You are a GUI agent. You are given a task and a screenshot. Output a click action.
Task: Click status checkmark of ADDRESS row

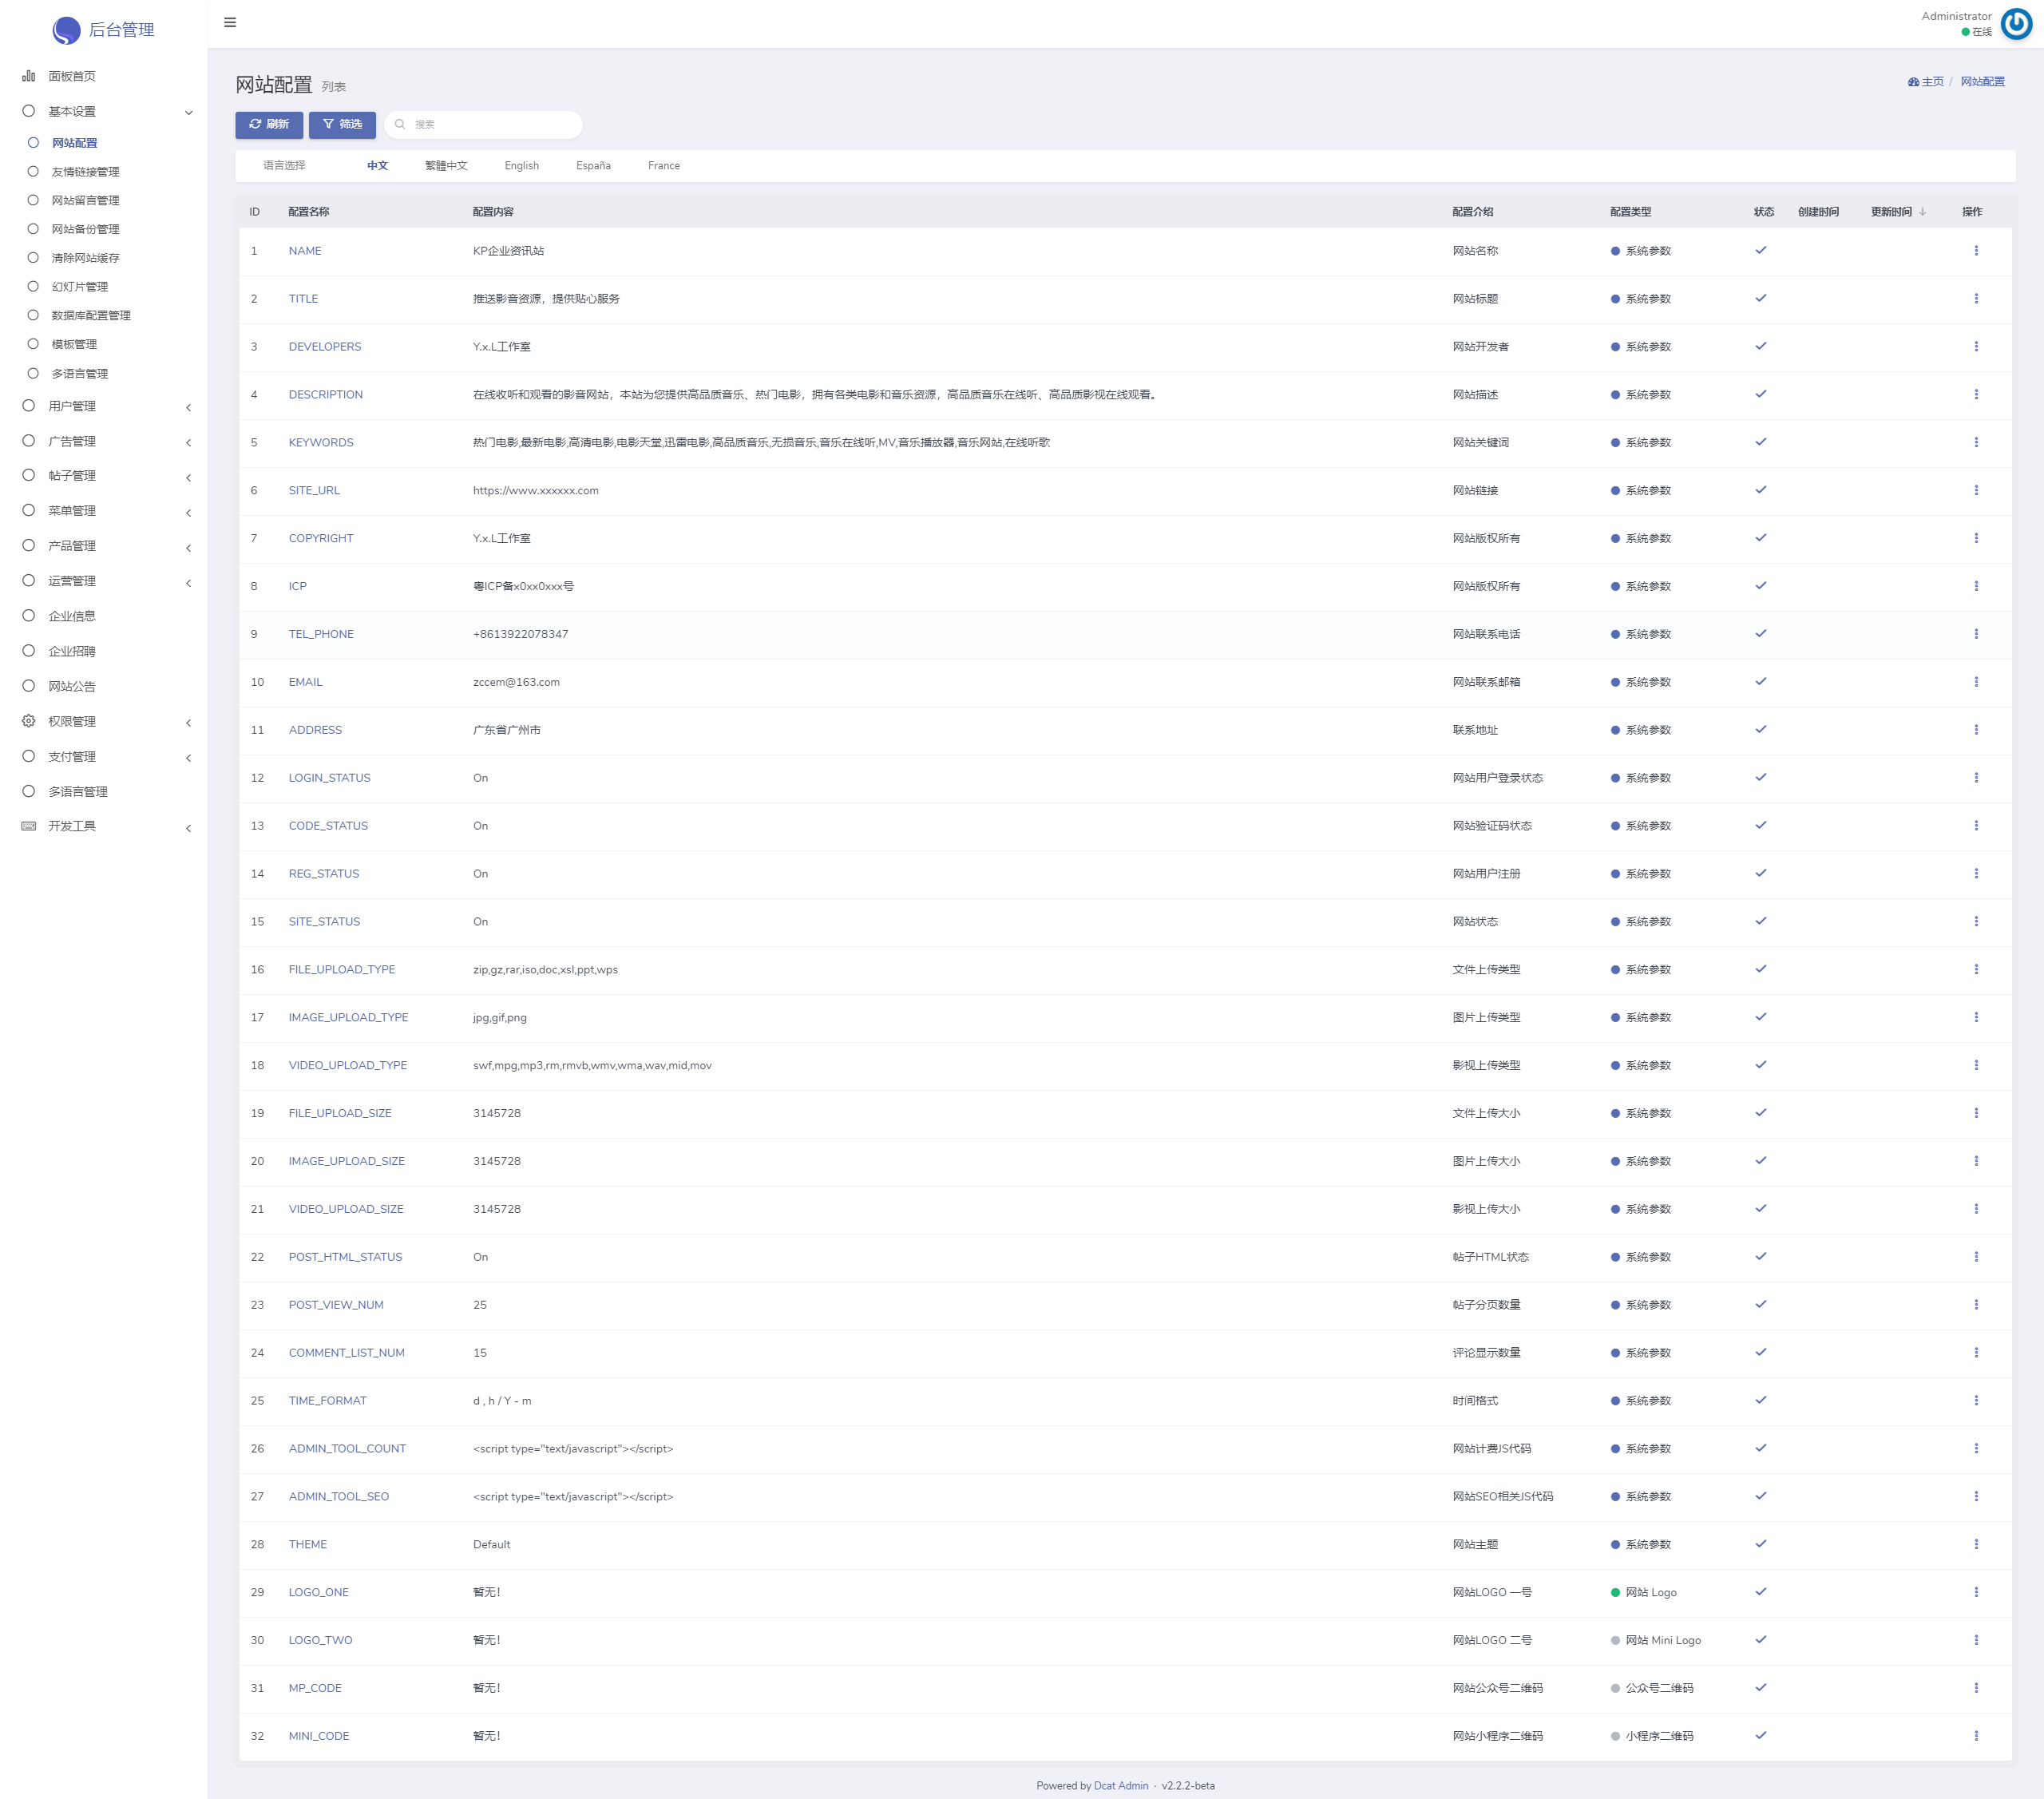pyautogui.click(x=1761, y=730)
